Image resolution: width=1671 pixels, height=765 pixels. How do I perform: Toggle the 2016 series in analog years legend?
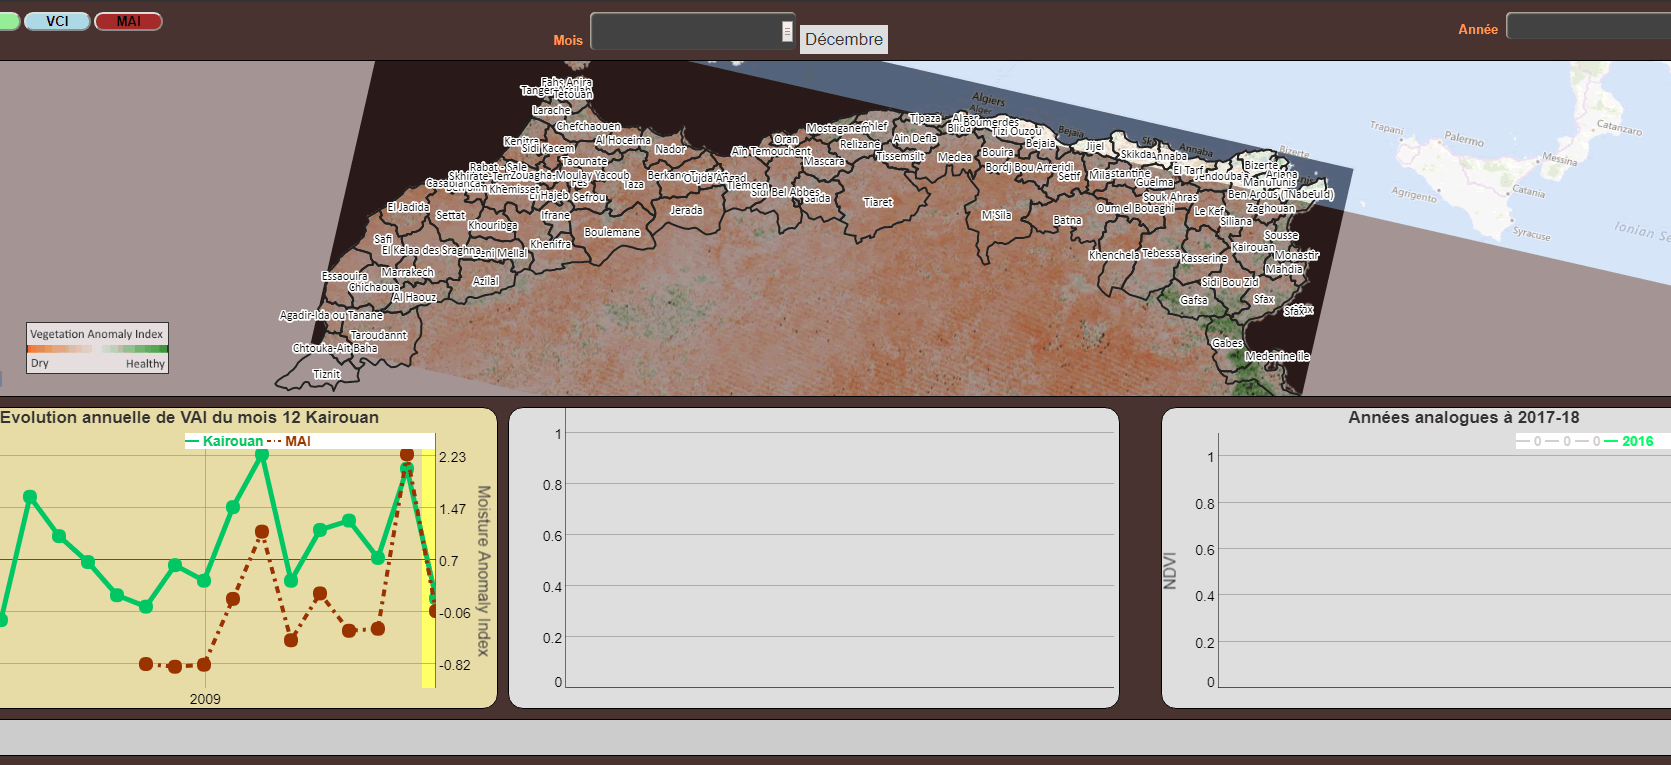(x=1629, y=441)
